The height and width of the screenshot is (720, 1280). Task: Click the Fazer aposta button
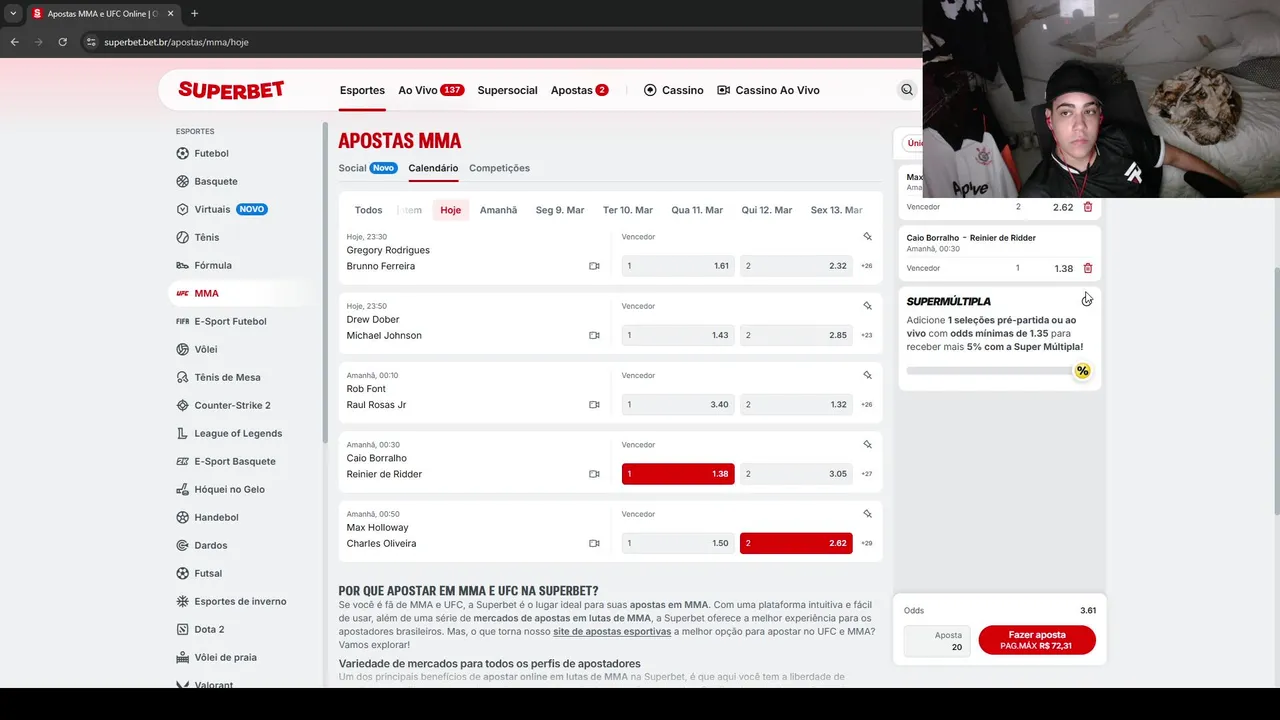[1037, 640]
